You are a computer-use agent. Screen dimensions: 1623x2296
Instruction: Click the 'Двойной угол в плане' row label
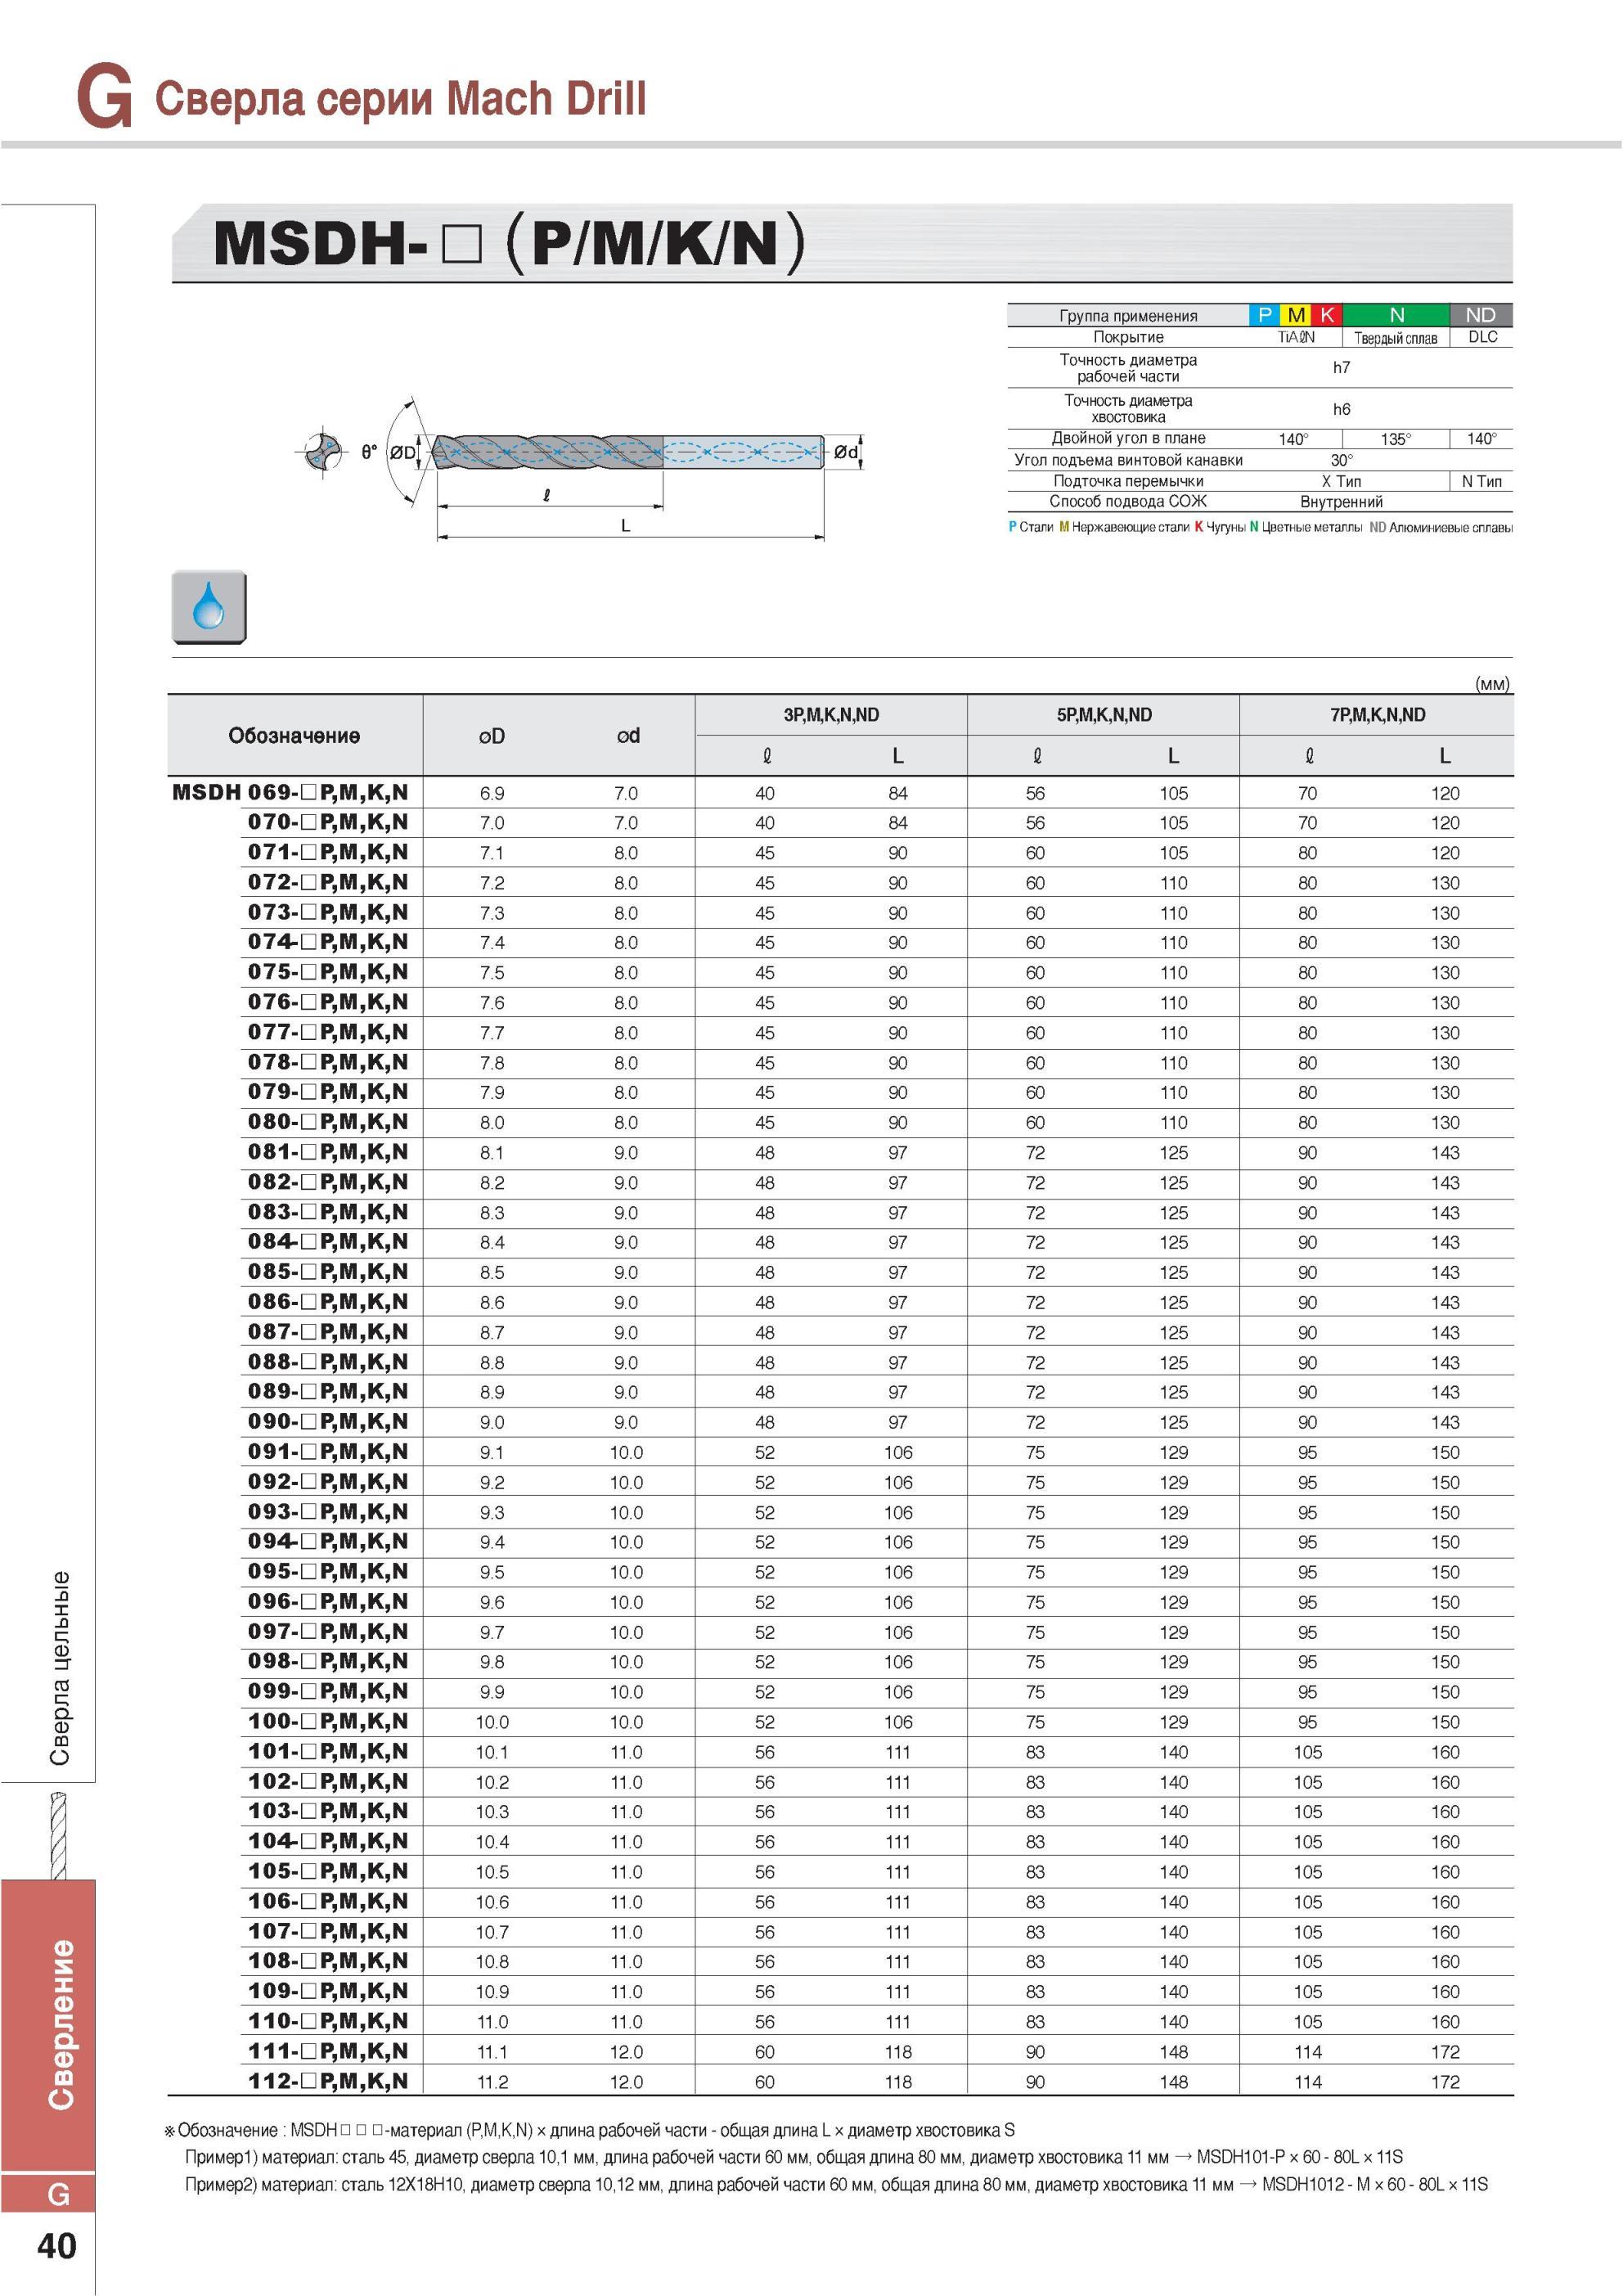click(1128, 438)
